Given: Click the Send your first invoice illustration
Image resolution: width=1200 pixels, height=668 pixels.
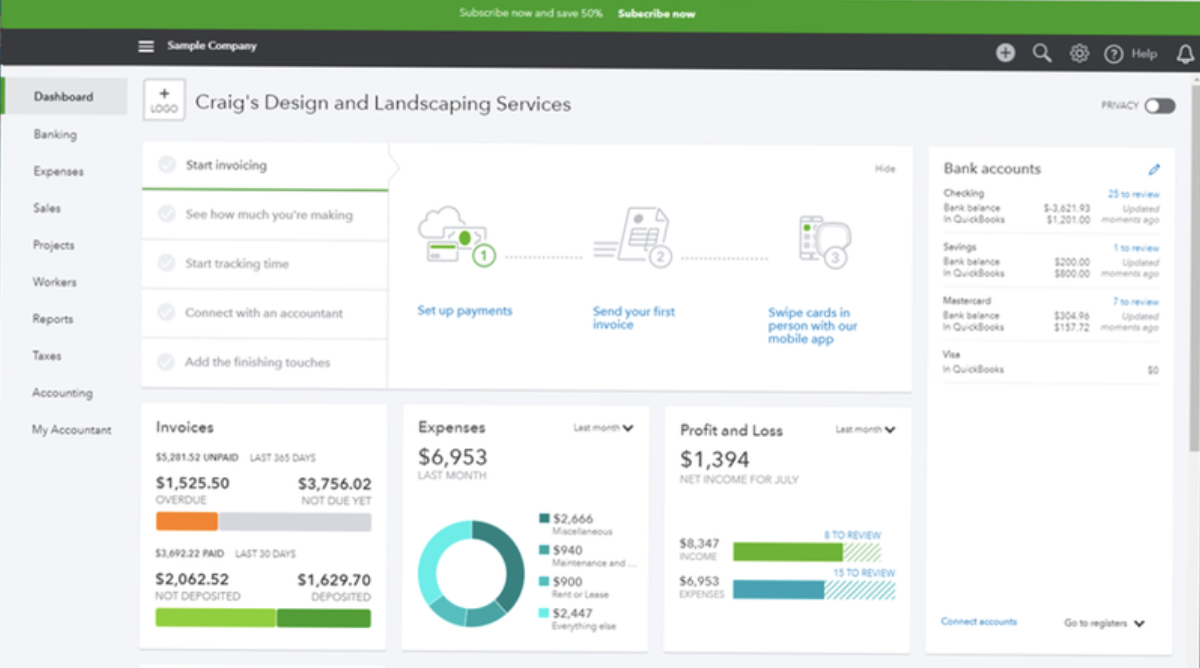Looking at the screenshot, I should click(x=631, y=239).
